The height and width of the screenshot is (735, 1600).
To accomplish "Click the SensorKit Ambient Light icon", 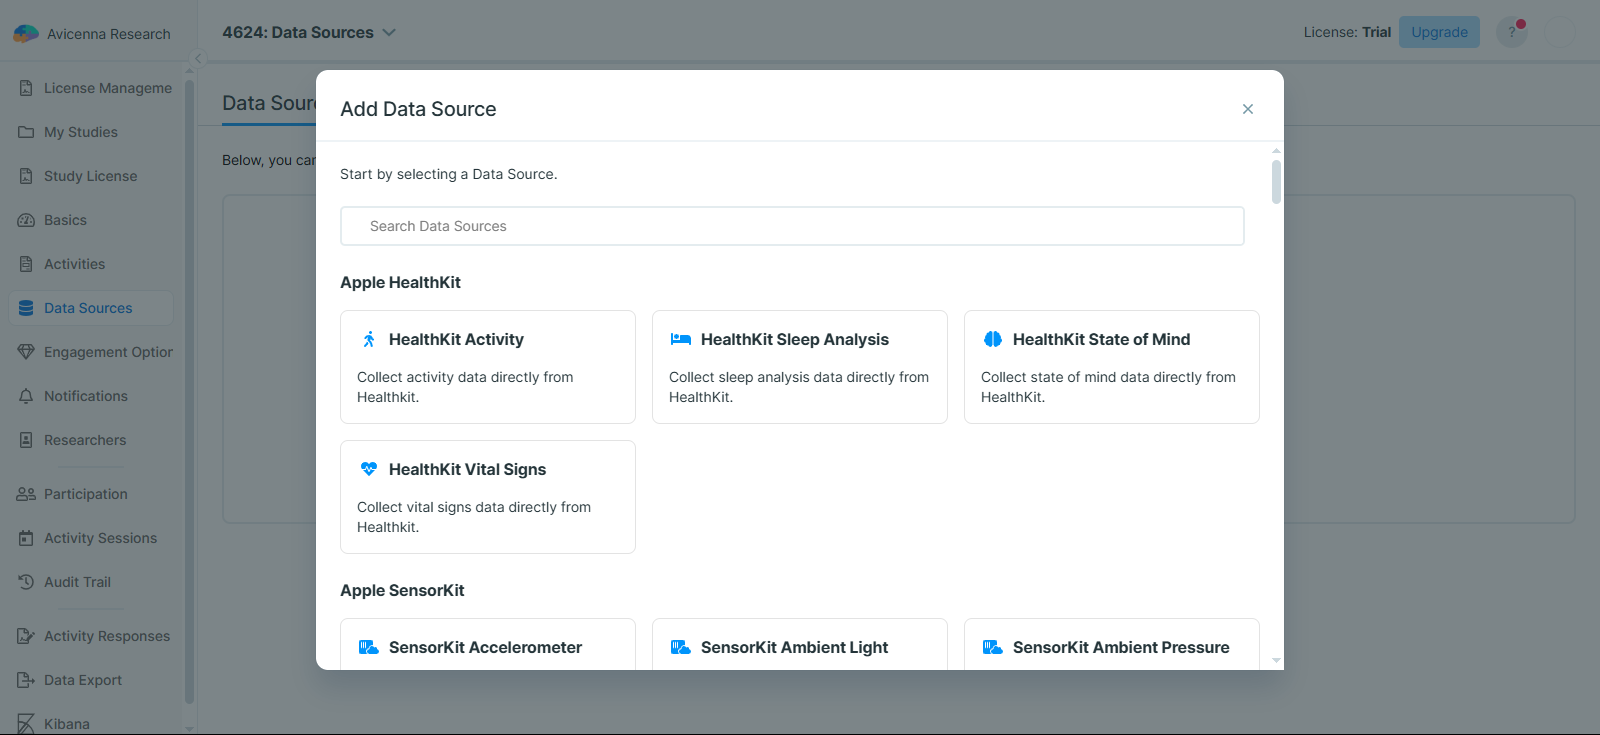I will [681, 647].
